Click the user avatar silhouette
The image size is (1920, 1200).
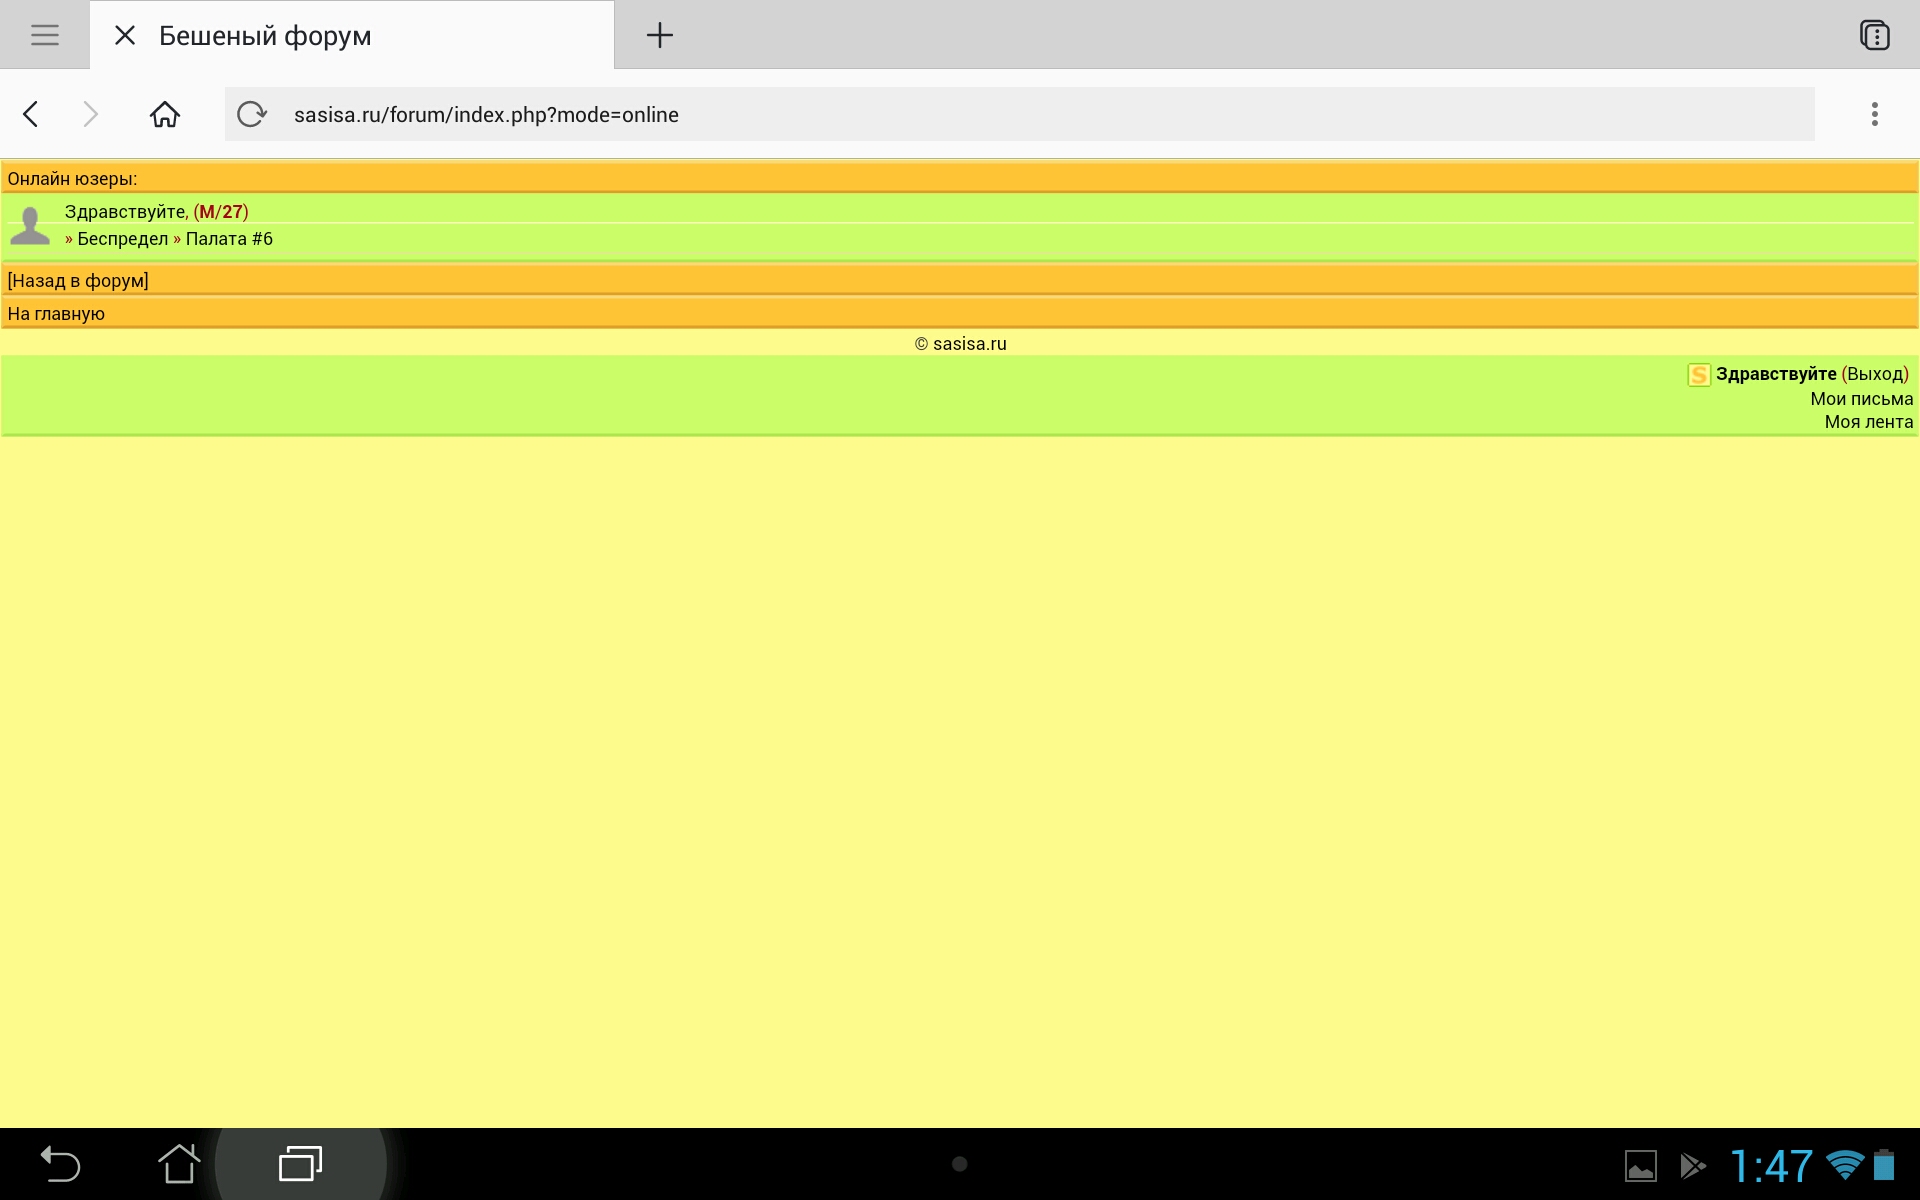click(30, 225)
